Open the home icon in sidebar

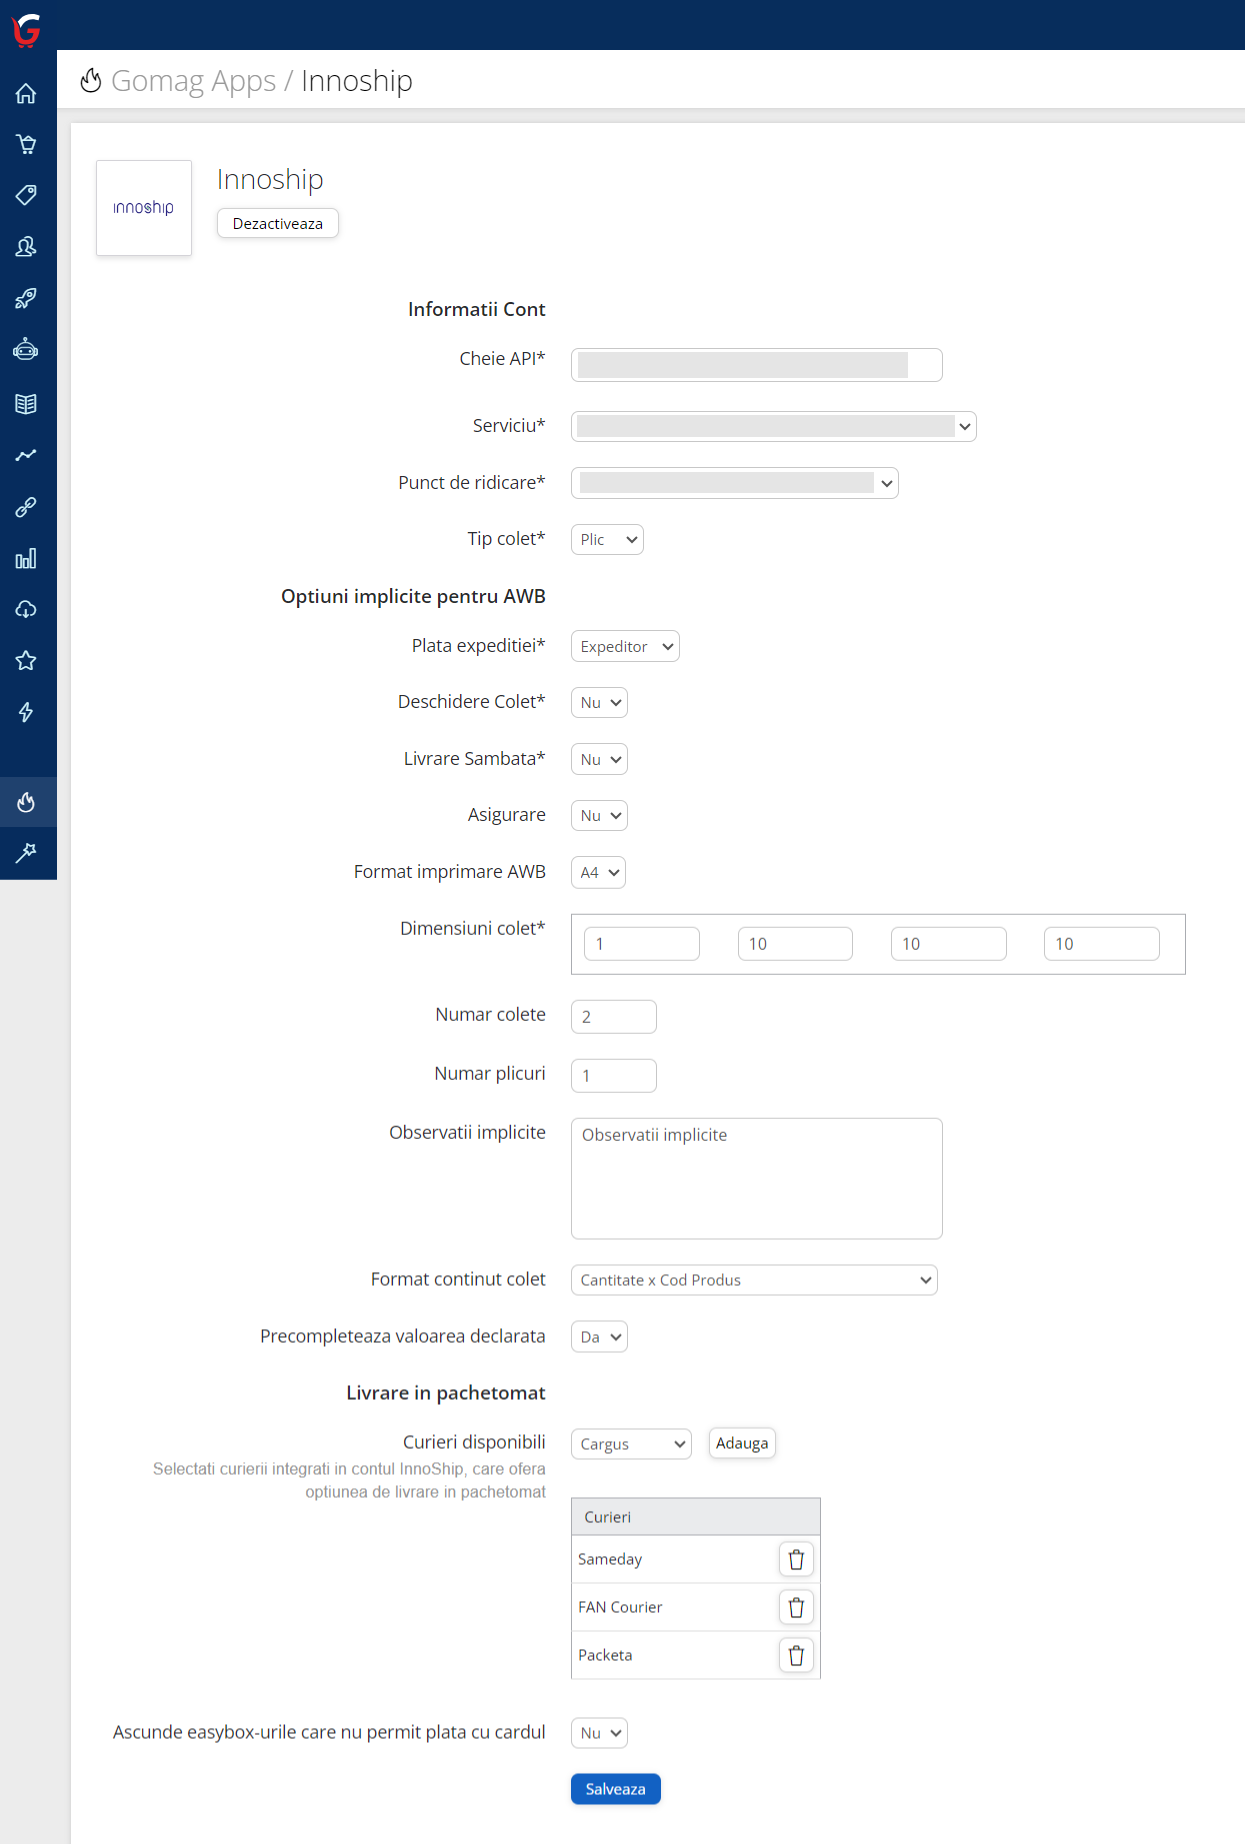pos(27,94)
